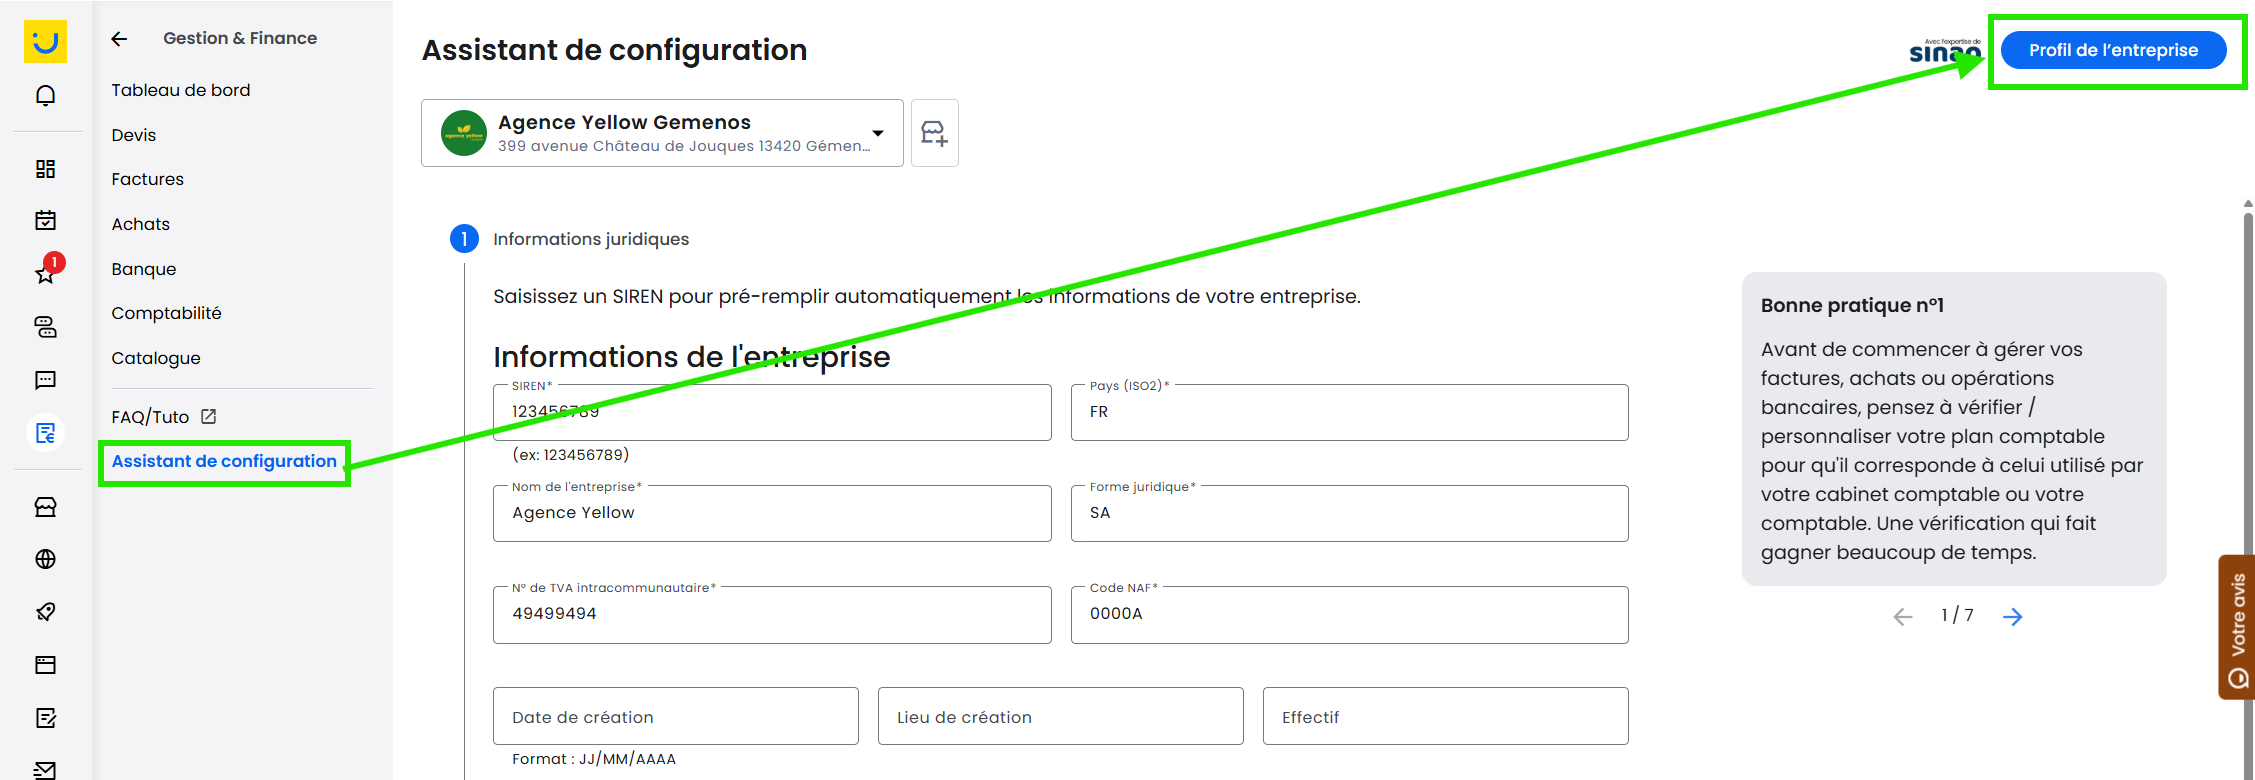The image size is (2255, 780).
Task: Click the Date de création field
Action: 676,716
